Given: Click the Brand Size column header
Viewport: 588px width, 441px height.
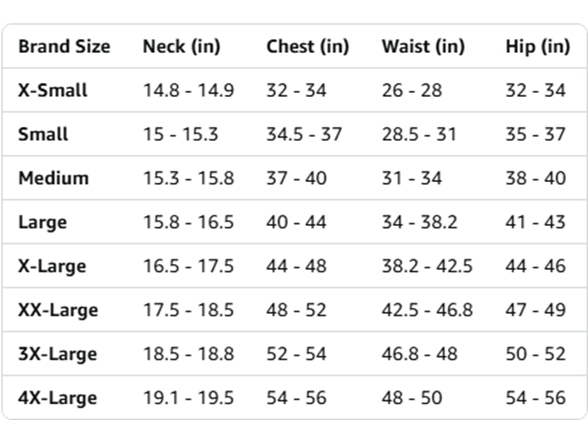Looking at the screenshot, I should pyautogui.click(x=64, y=46).
